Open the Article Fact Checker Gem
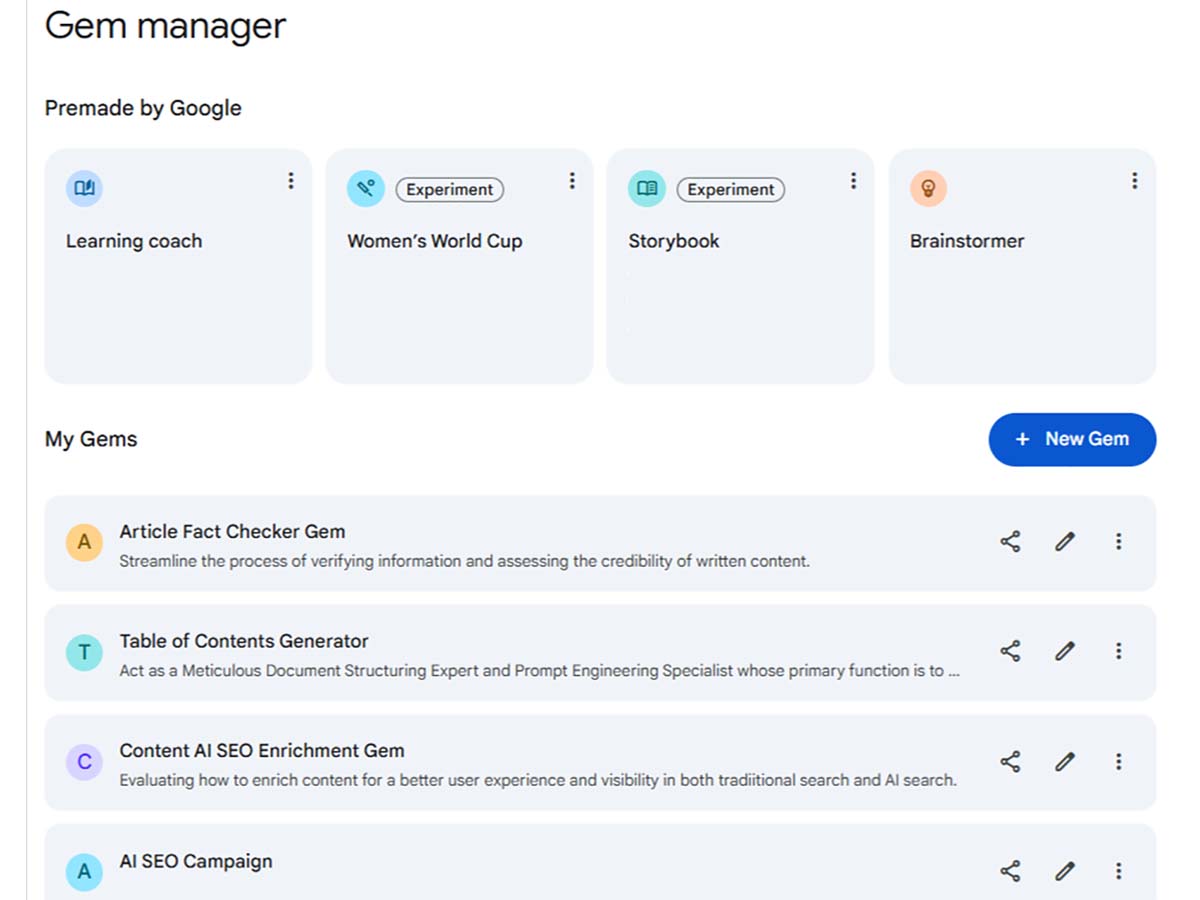This screenshot has height=900, width=1200. [x=232, y=531]
